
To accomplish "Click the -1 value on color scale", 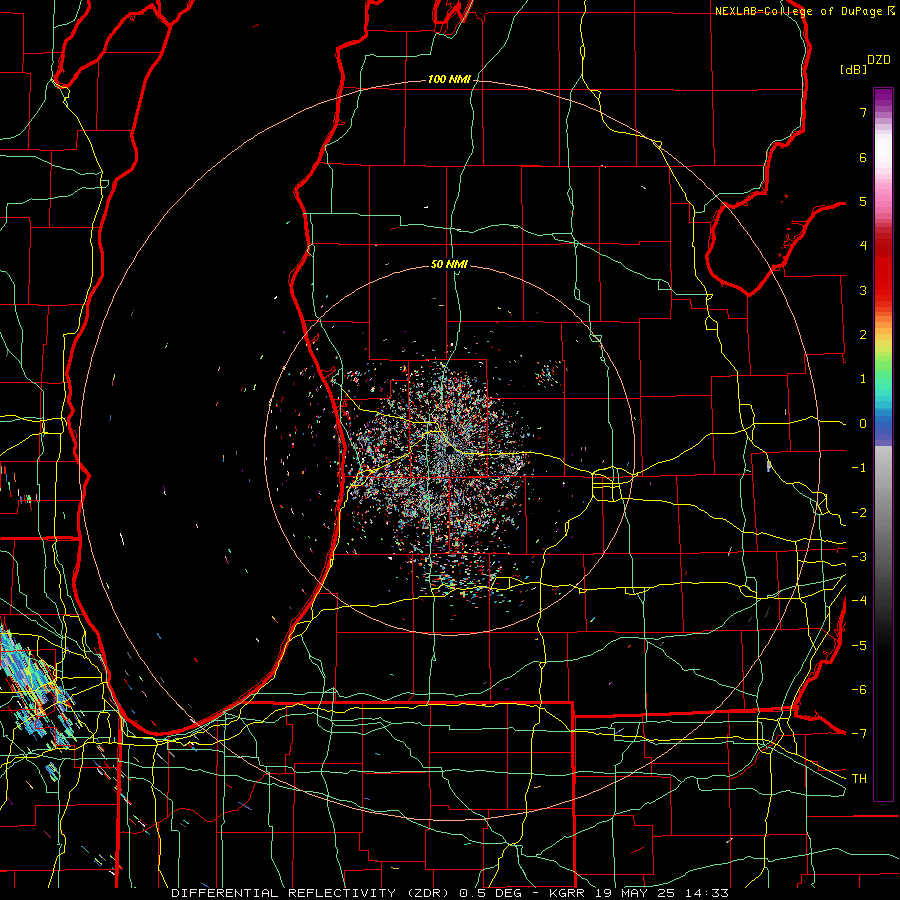I will click(x=859, y=468).
